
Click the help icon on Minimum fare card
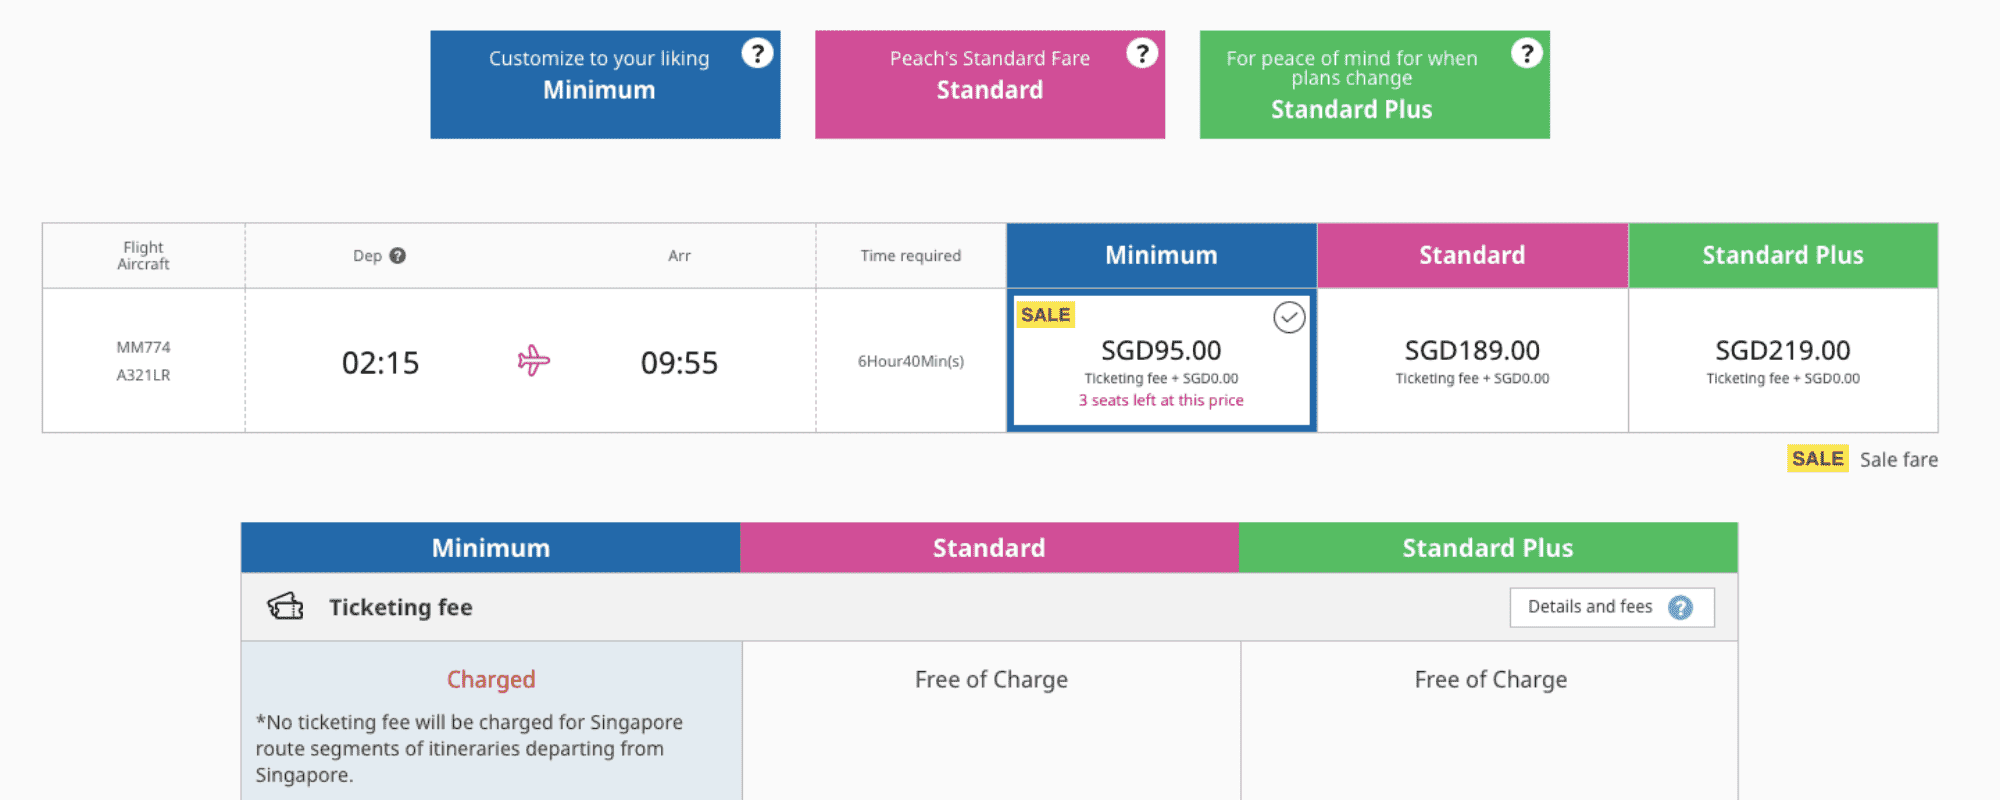click(x=757, y=53)
